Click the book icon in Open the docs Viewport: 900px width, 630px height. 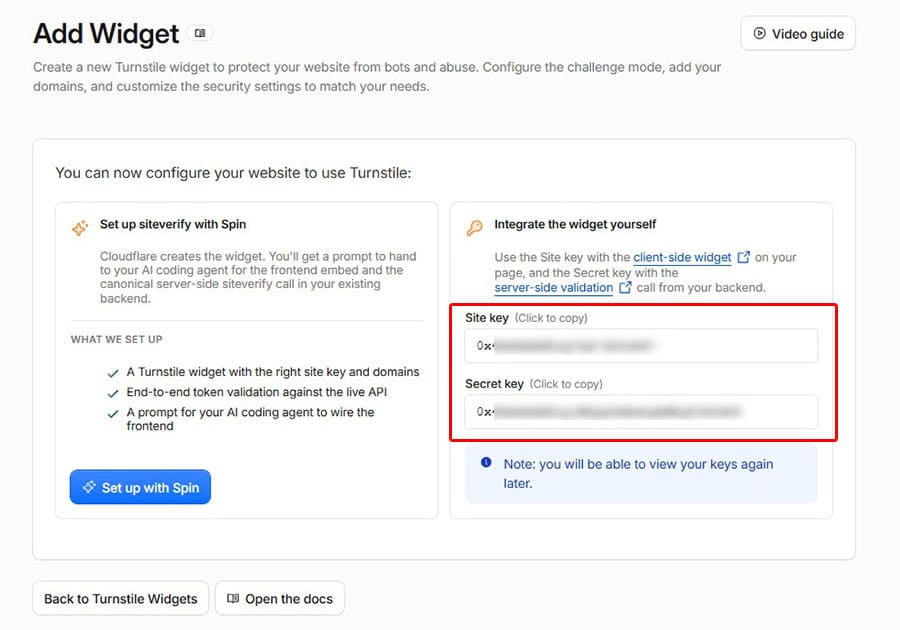click(x=233, y=598)
